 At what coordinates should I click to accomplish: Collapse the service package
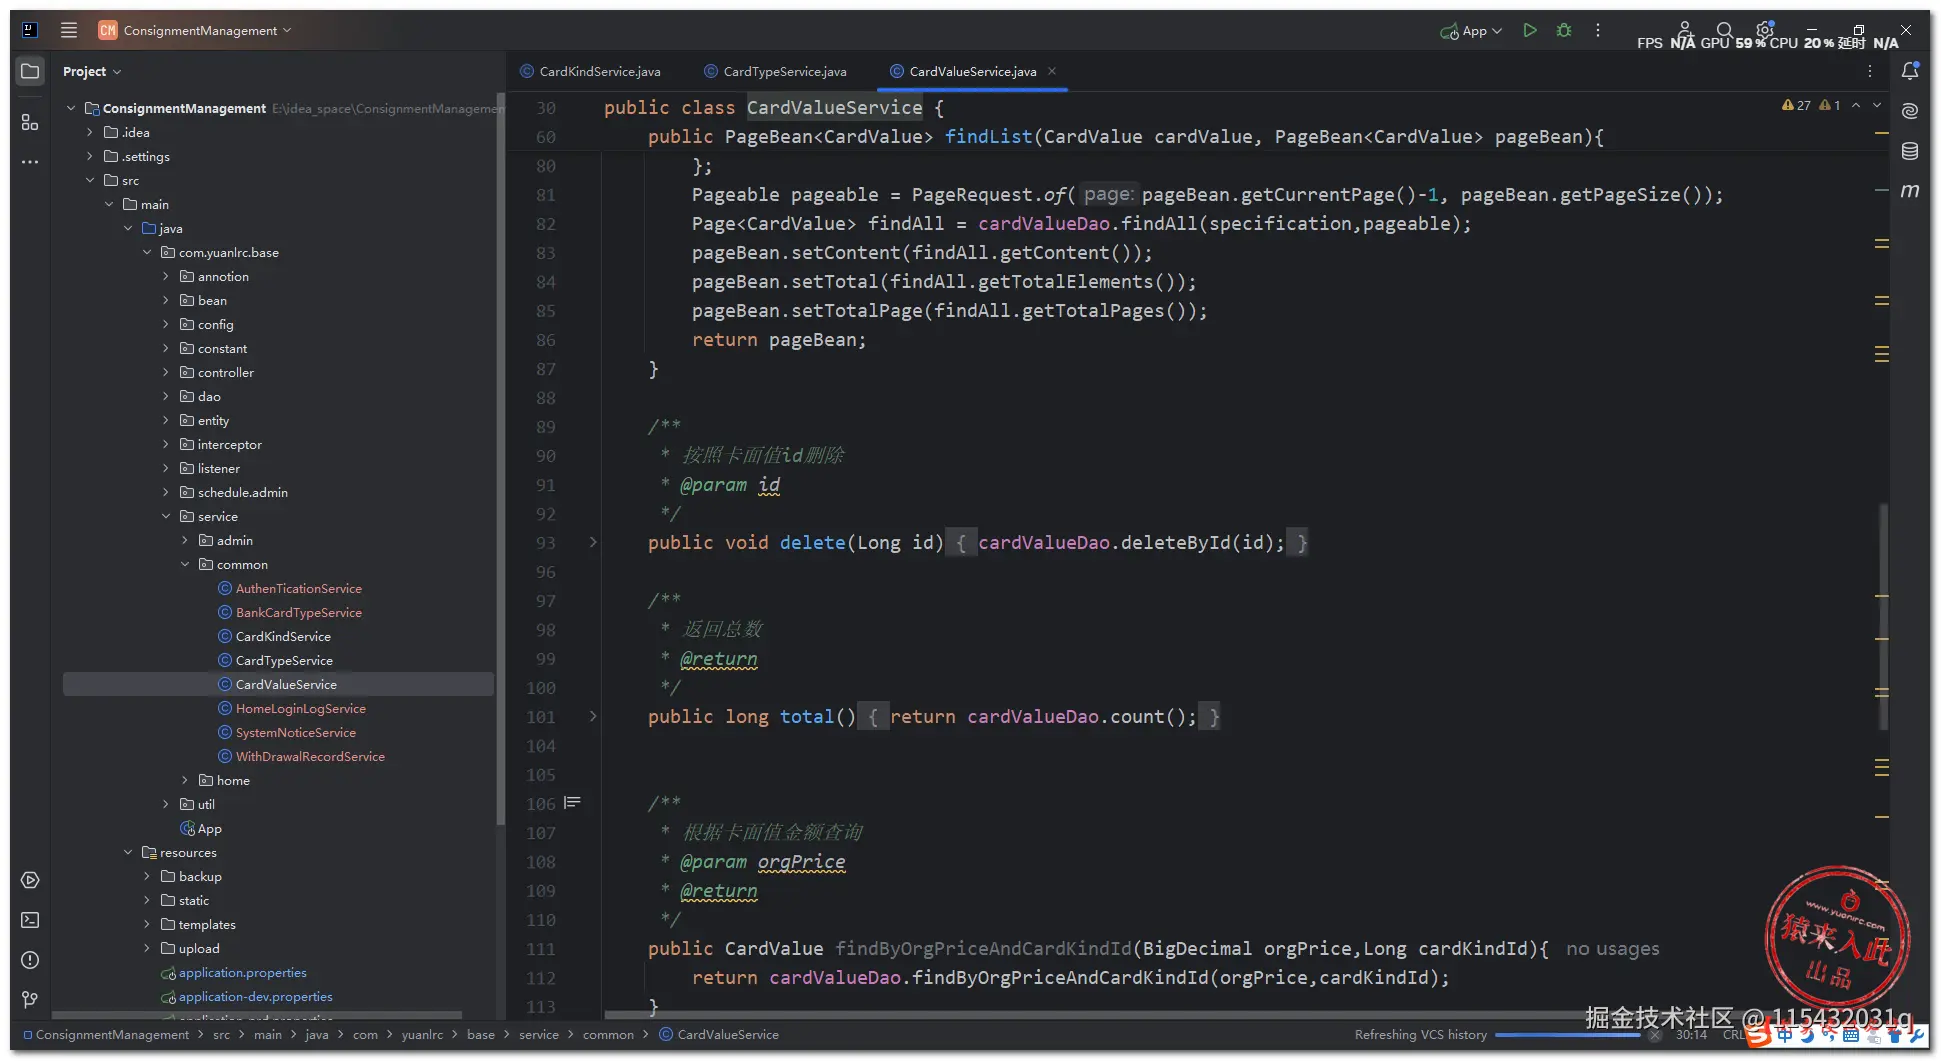coord(166,516)
